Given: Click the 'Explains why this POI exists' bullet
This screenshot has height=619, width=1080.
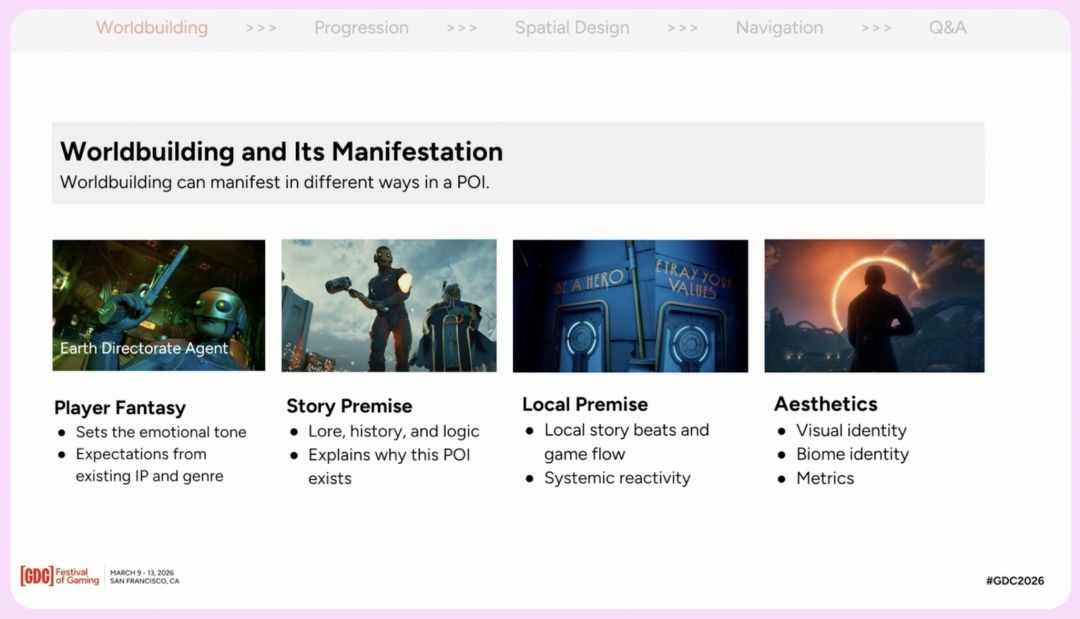Looking at the screenshot, I should 388,466.
